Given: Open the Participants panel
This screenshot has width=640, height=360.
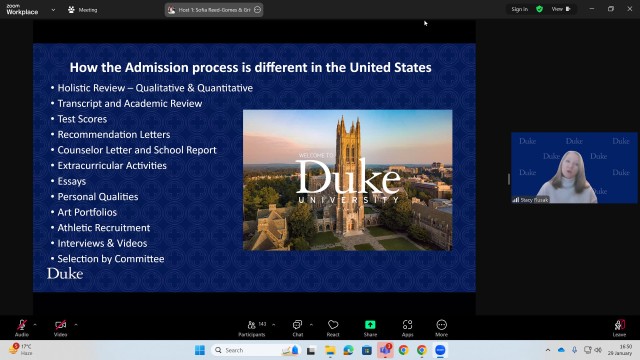Looking at the screenshot, I should tap(252, 328).
